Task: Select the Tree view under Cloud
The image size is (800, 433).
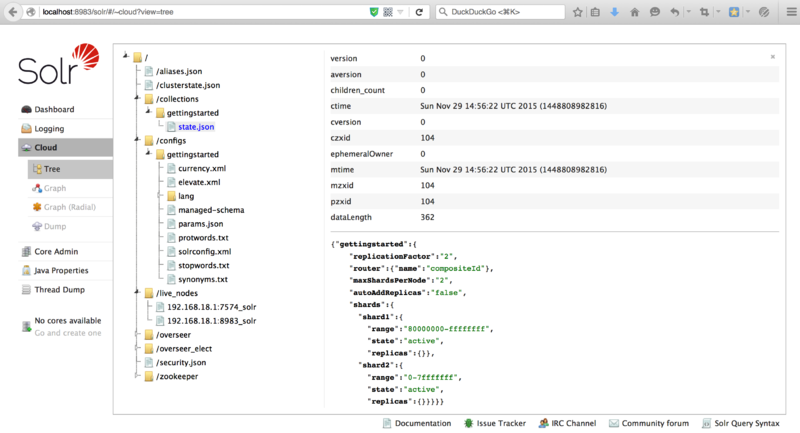Action: coord(52,169)
